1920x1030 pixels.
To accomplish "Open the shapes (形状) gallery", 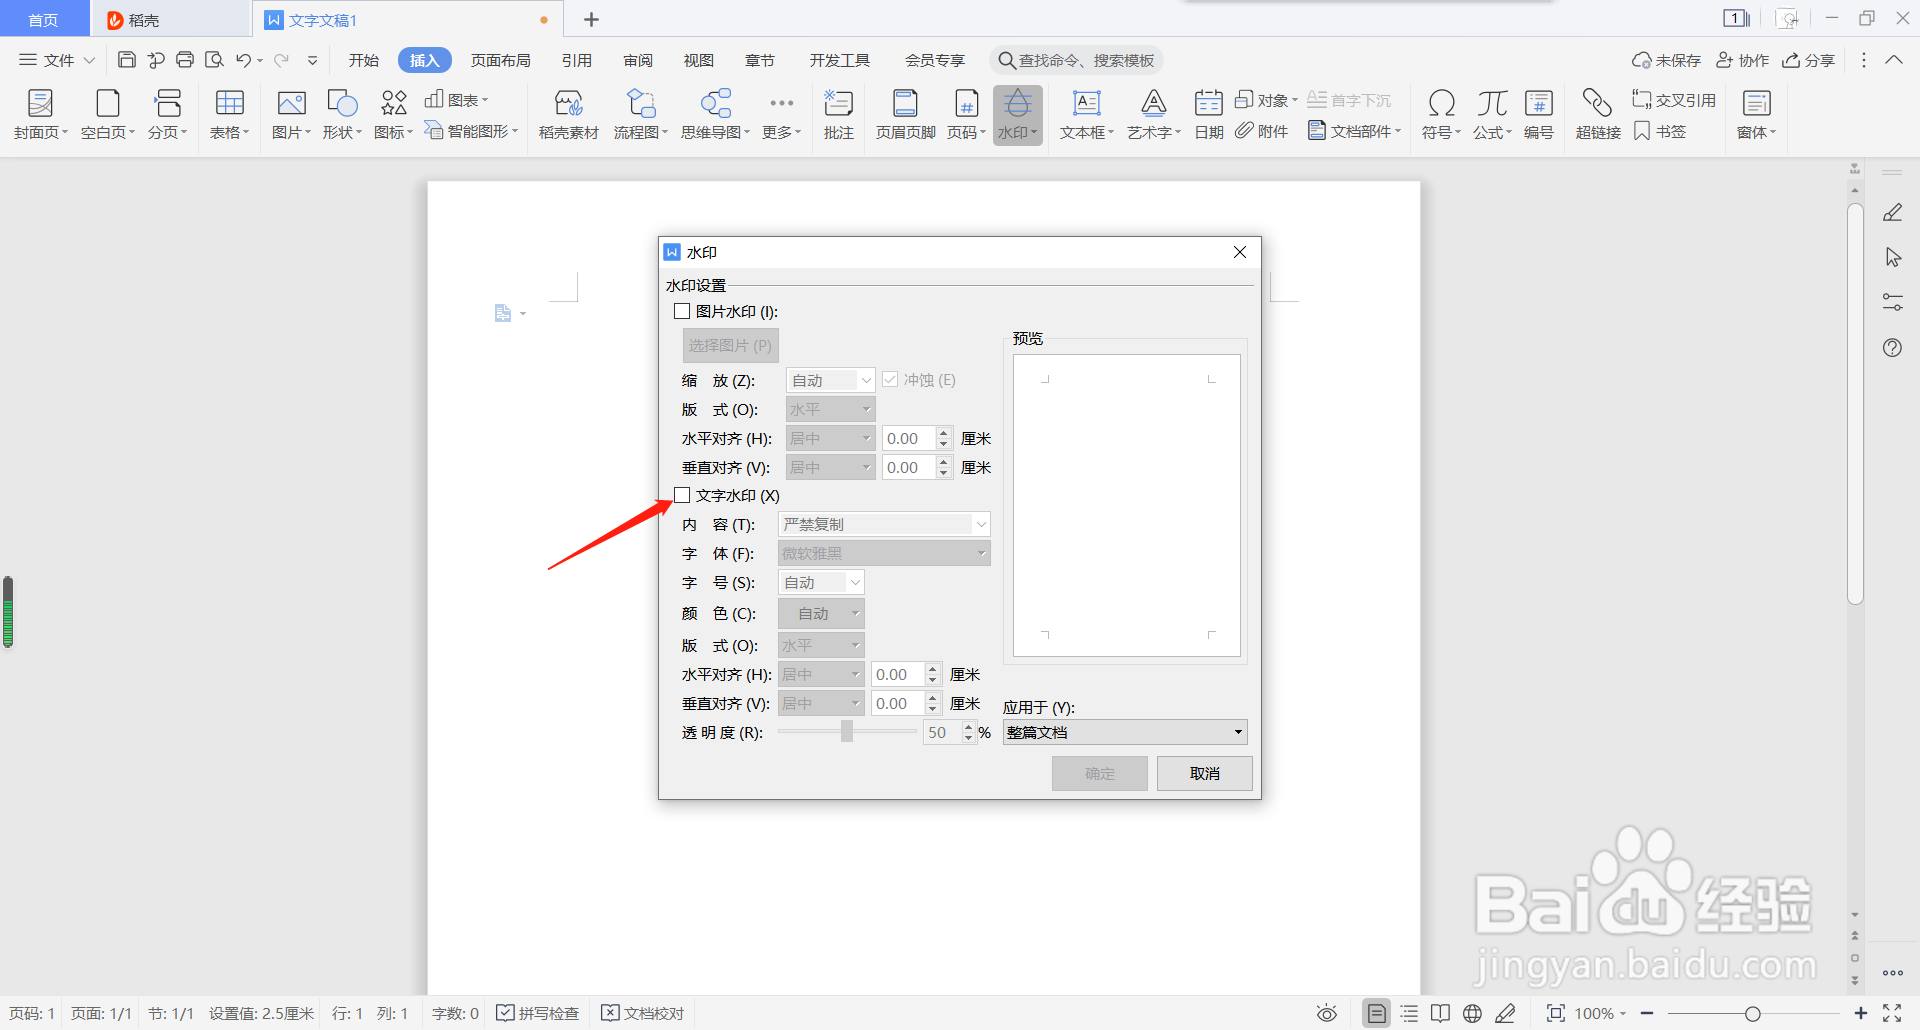I will click(x=342, y=115).
